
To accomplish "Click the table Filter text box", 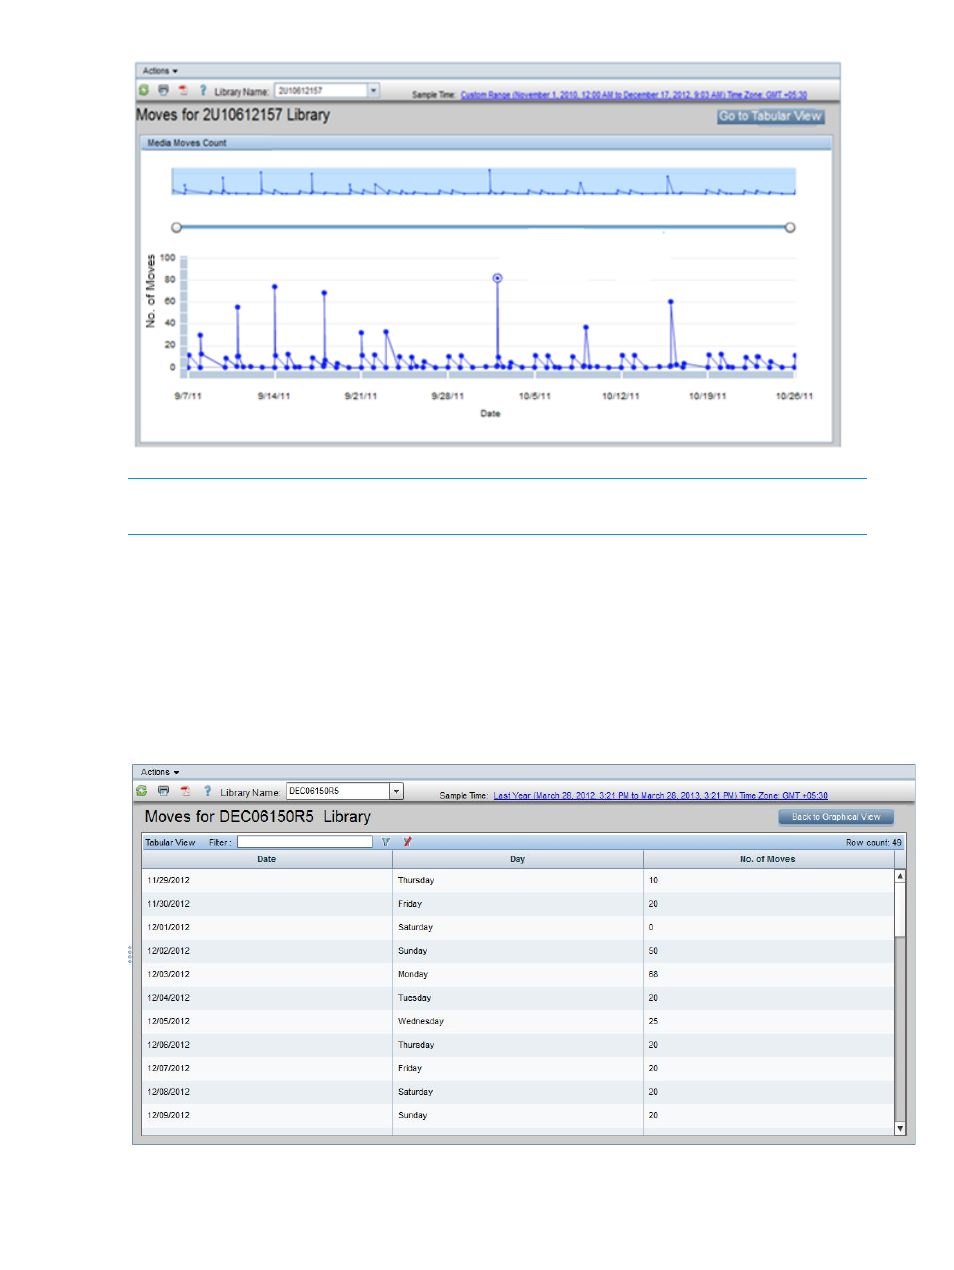I will pos(305,842).
